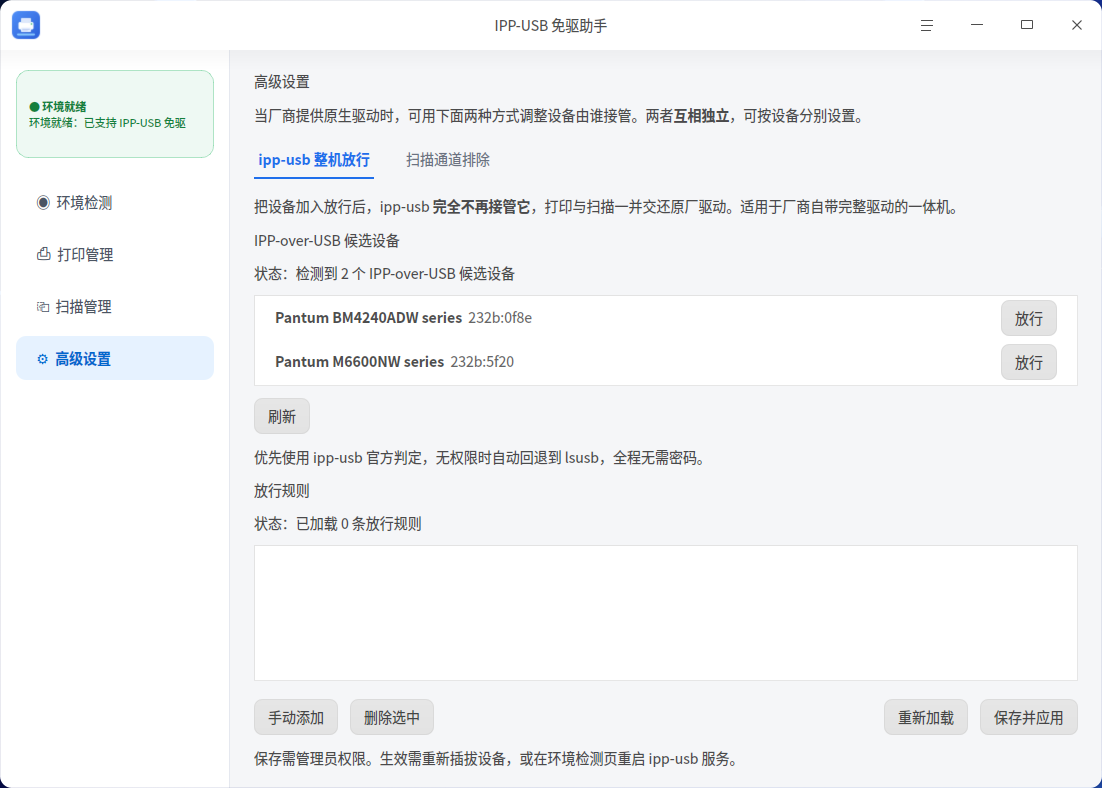
Task: Click the 手动添加 button
Action: [x=296, y=717]
